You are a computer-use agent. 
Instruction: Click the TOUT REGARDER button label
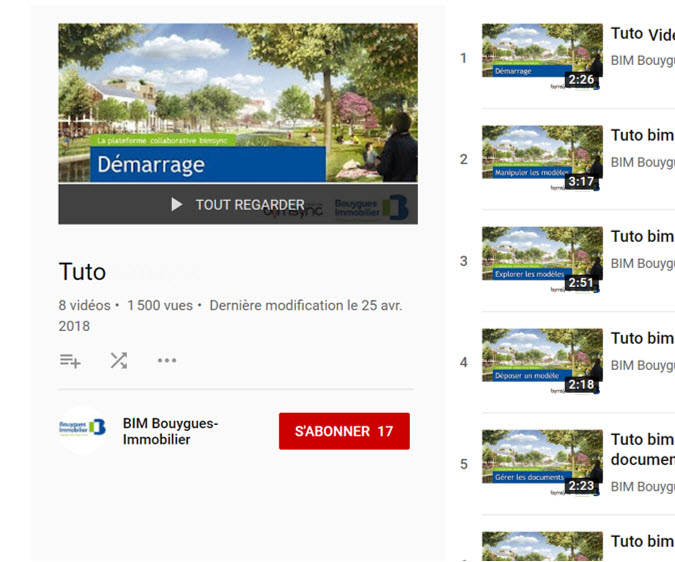click(x=250, y=205)
